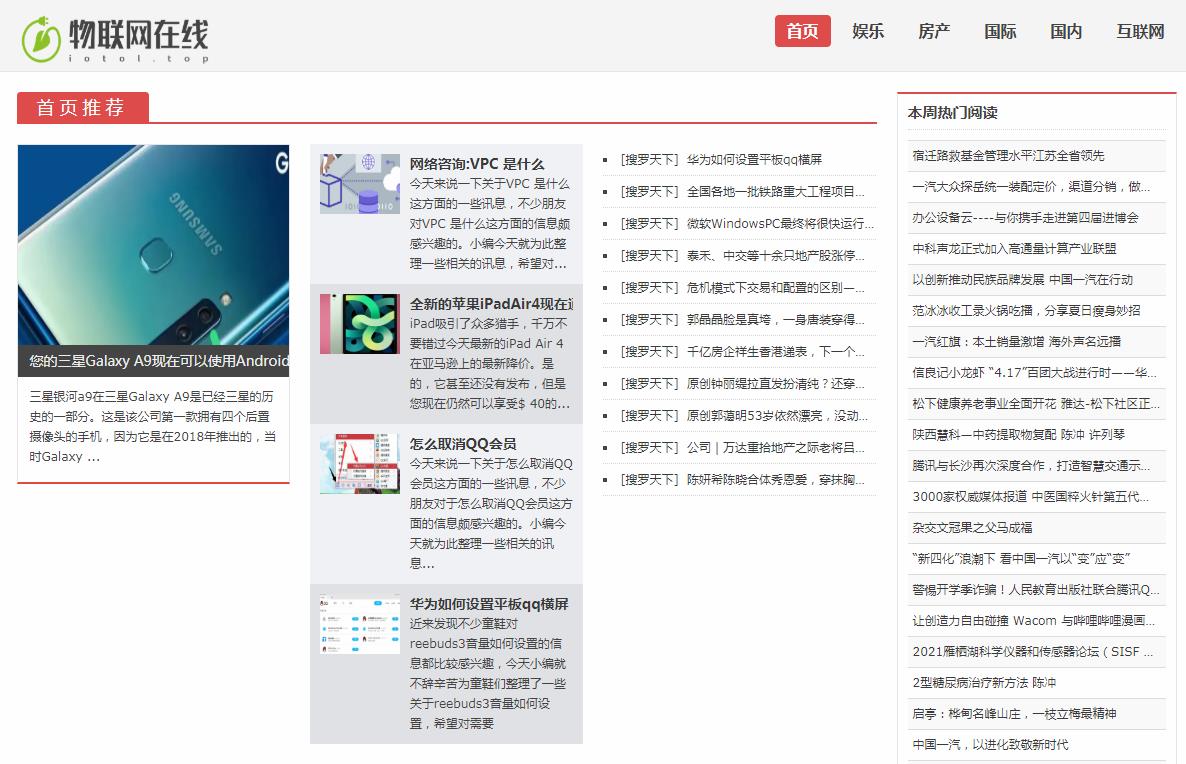Open the 互联网 navigation tab
1186x764 pixels.
click(1140, 31)
